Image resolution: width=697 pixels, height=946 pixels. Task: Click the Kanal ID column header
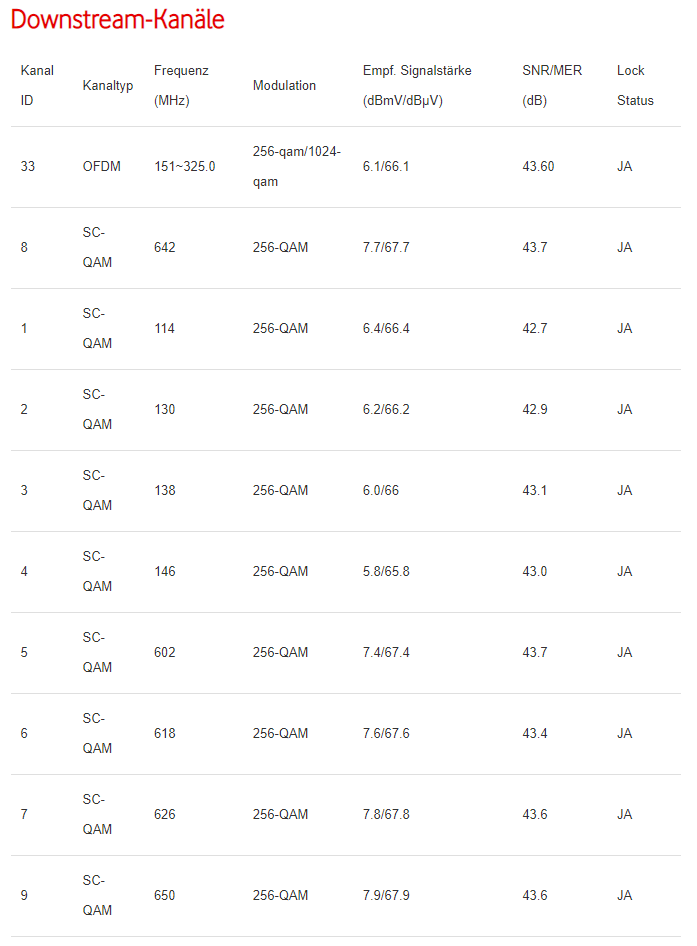pyautogui.click(x=37, y=85)
